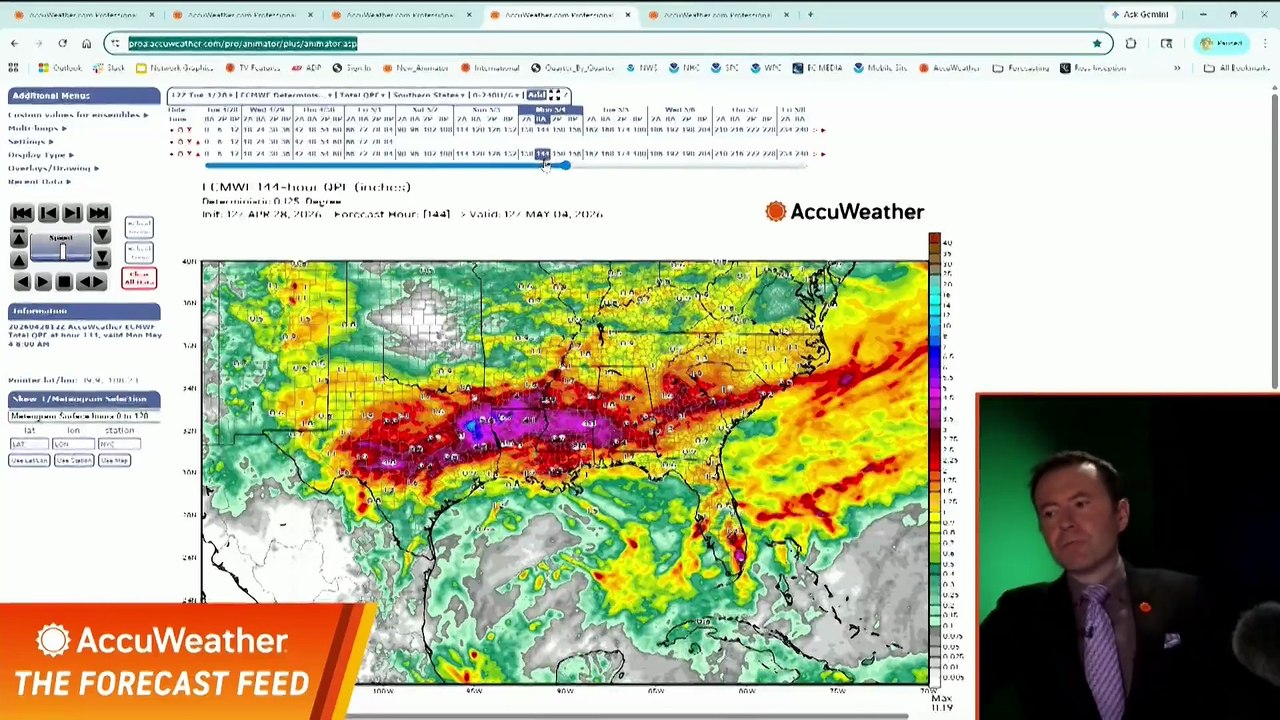Open the New_Animator bookmark
Screen dimensions: 1280x720
[x=415, y=68]
